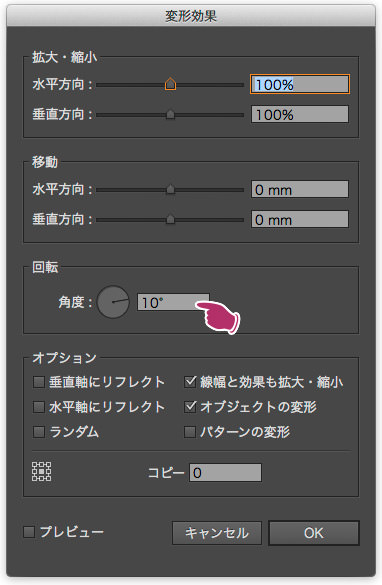Viewport: 382px width, 585px height.
Task: Click the move 水平方向 slider handle
Action: (x=170, y=189)
